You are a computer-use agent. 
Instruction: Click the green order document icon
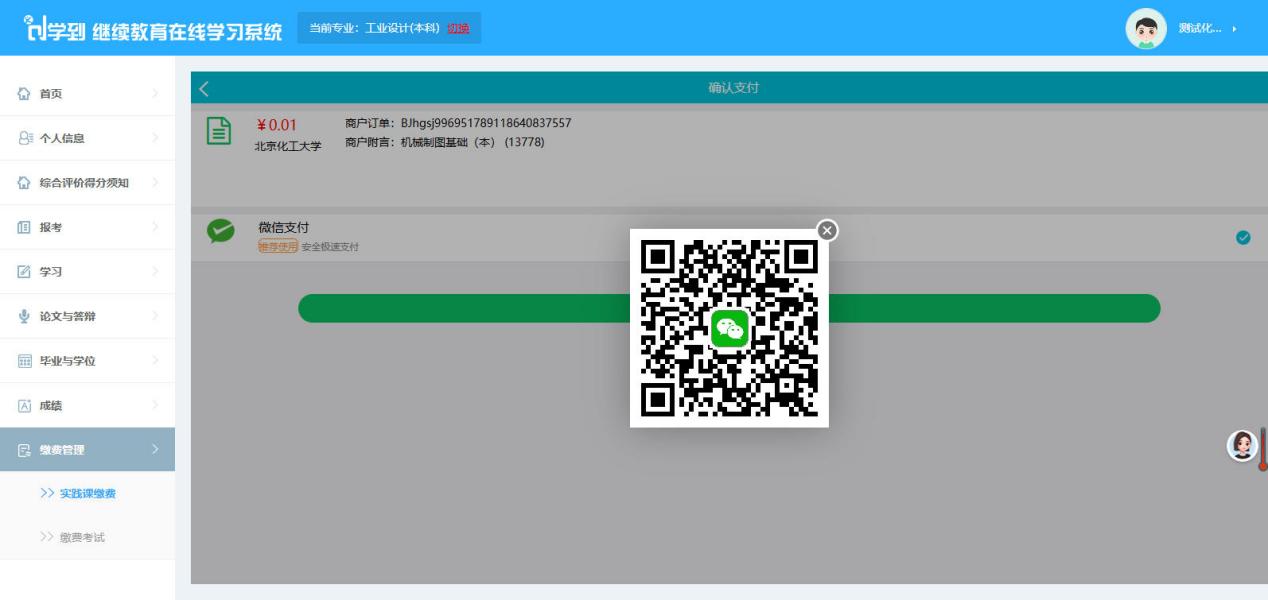pyautogui.click(x=219, y=132)
